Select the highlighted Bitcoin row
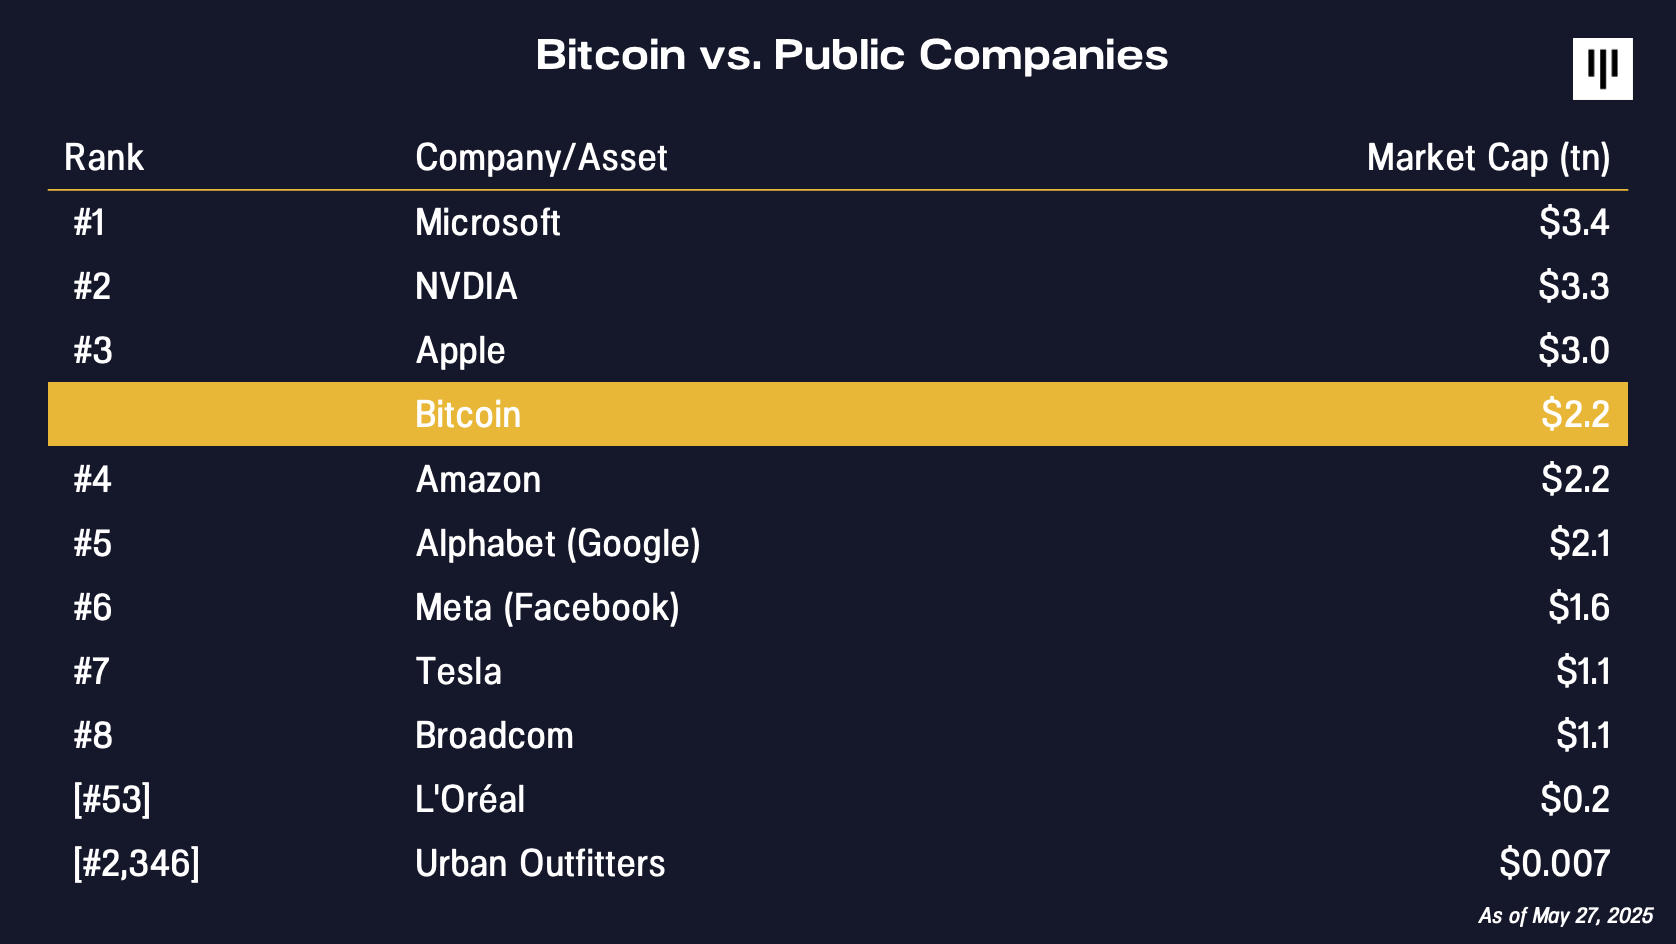This screenshot has width=1676, height=944. (838, 414)
